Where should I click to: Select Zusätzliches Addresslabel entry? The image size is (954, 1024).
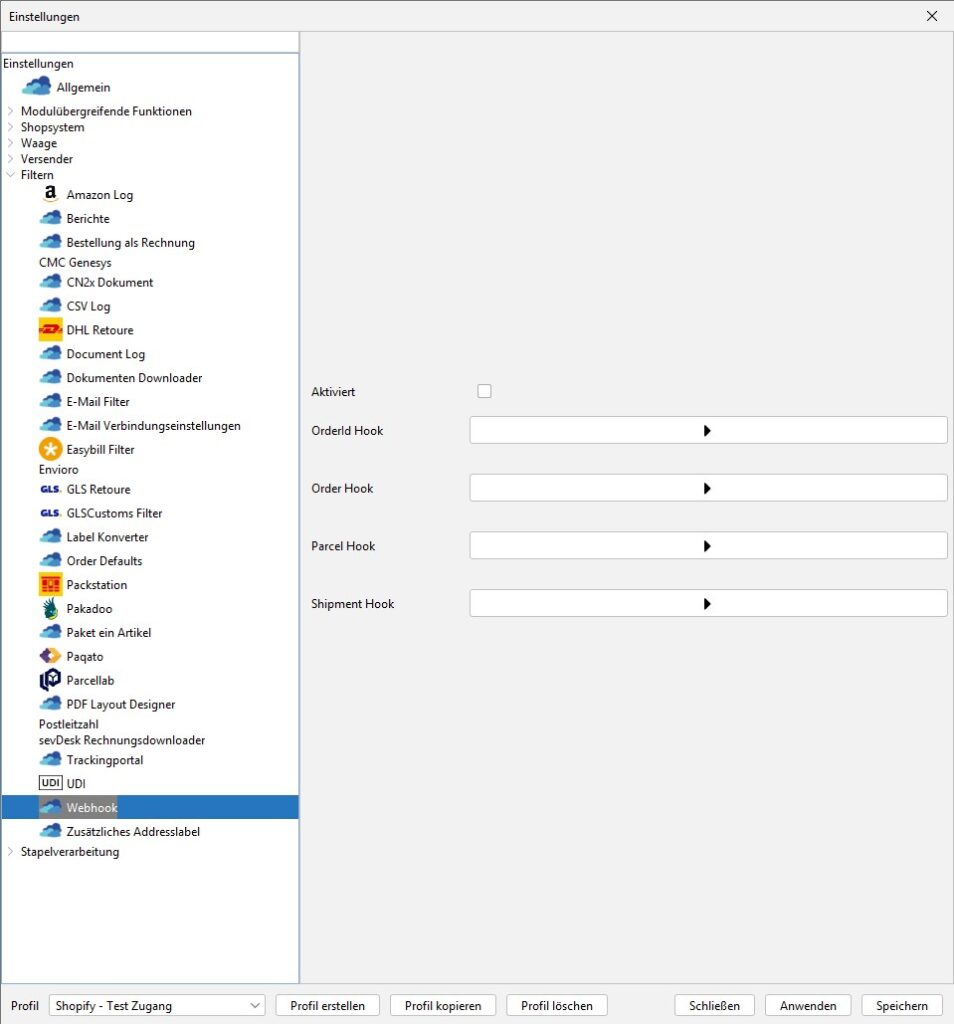tap(132, 832)
